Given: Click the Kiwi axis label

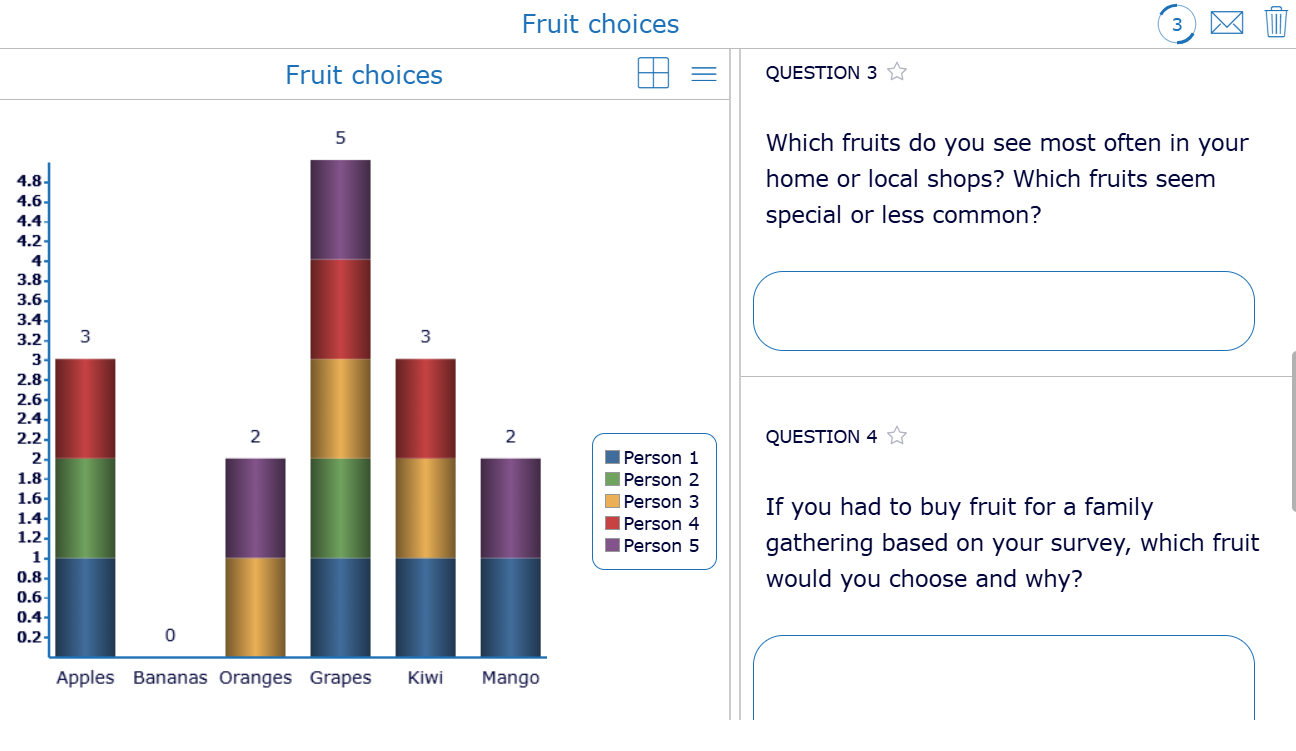Looking at the screenshot, I should [425, 677].
